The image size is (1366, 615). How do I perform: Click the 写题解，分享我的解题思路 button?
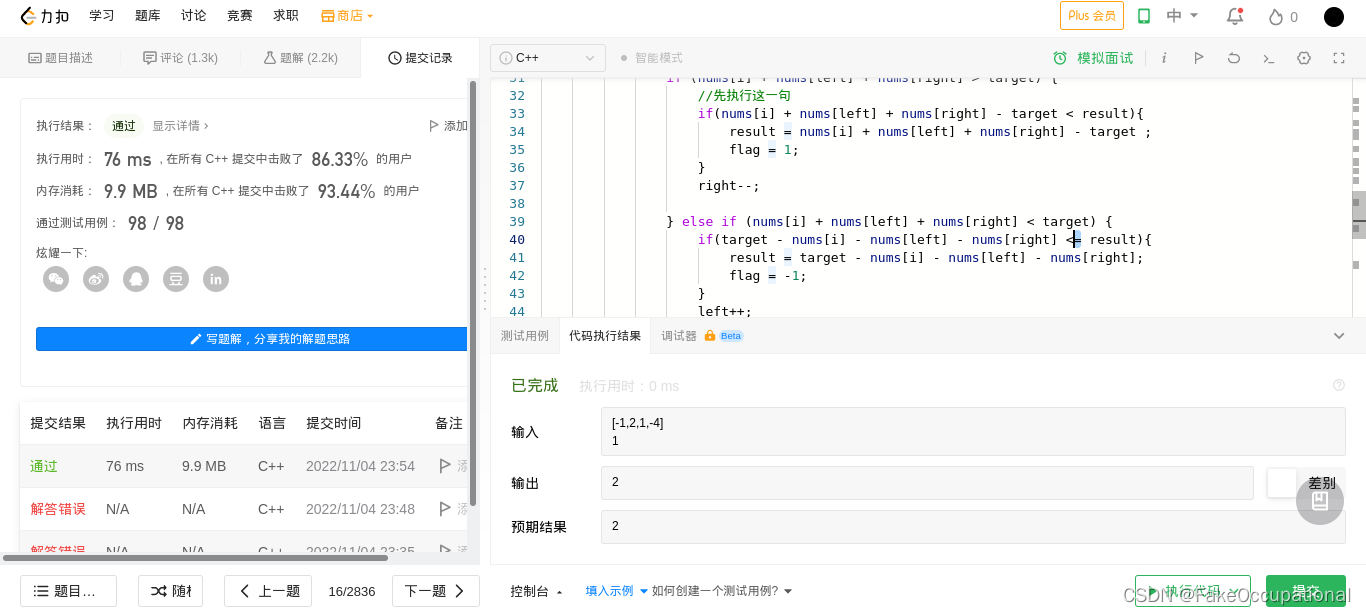(250, 338)
